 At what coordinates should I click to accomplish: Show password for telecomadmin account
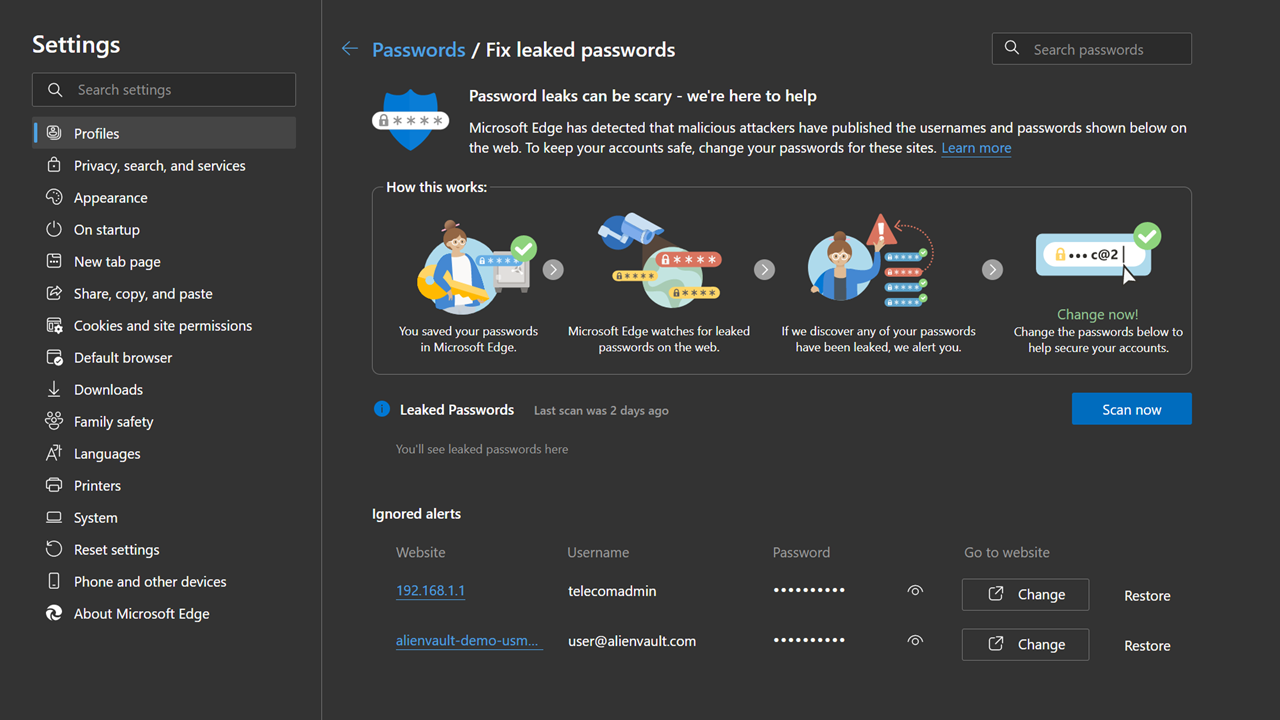tap(915, 591)
